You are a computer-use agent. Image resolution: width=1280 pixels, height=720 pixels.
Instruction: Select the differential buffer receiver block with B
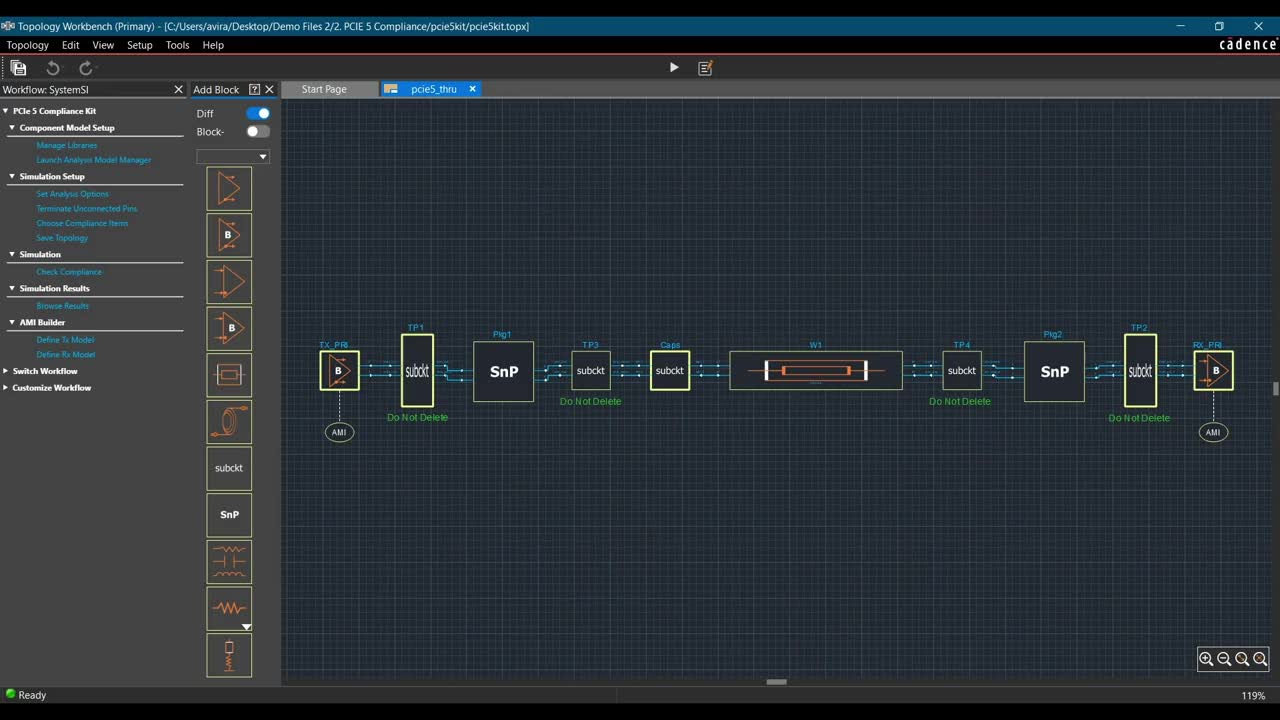coord(229,328)
